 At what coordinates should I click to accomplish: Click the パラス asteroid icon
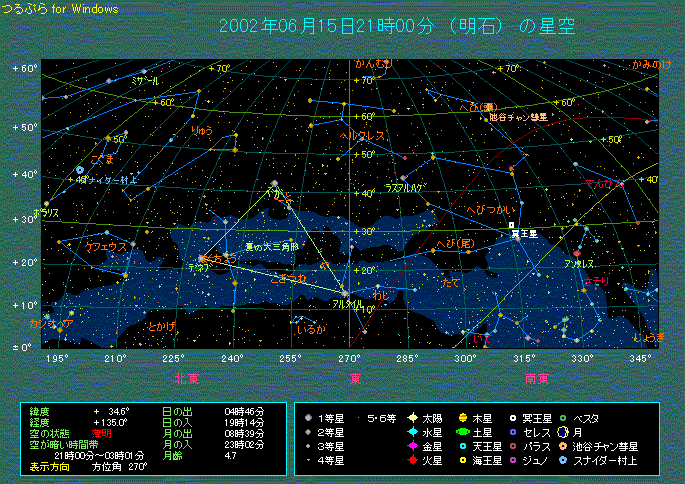click(513, 446)
